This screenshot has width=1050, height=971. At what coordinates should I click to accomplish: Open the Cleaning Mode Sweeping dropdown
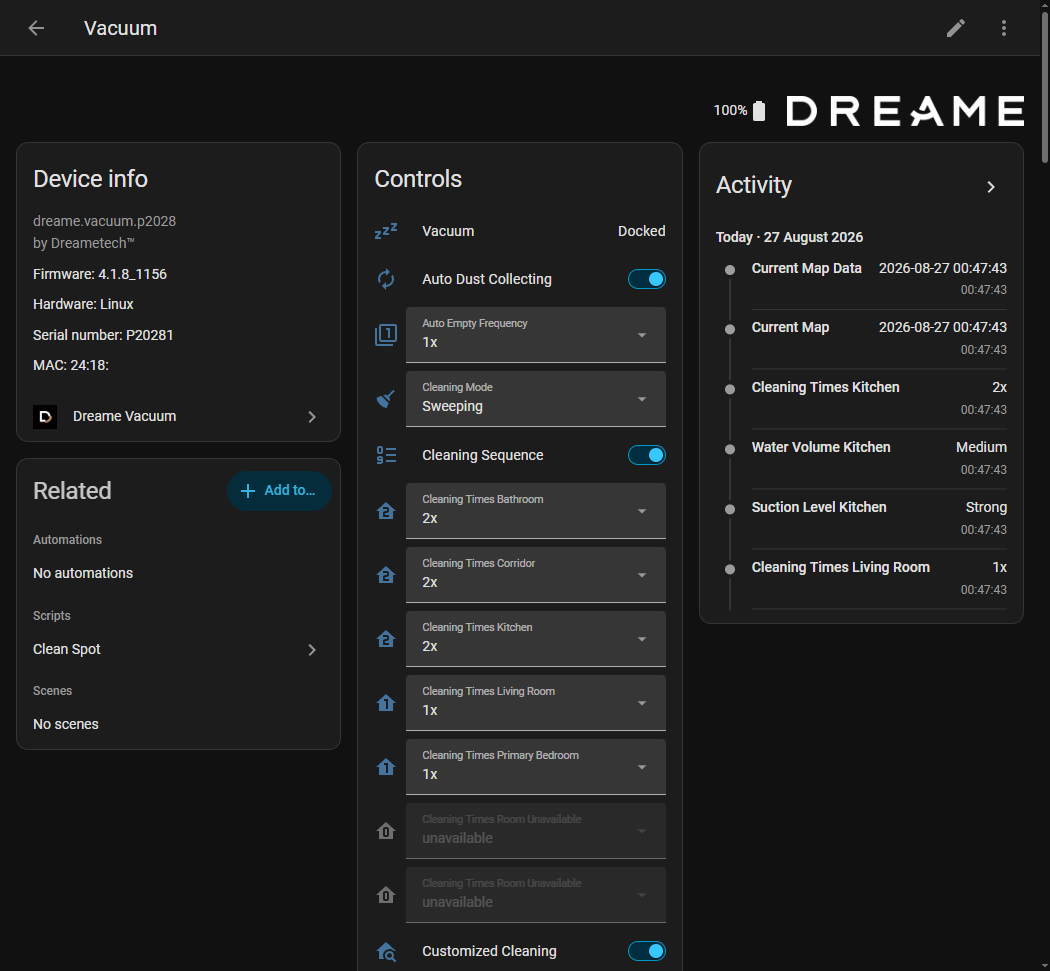[x=536, y=398]
